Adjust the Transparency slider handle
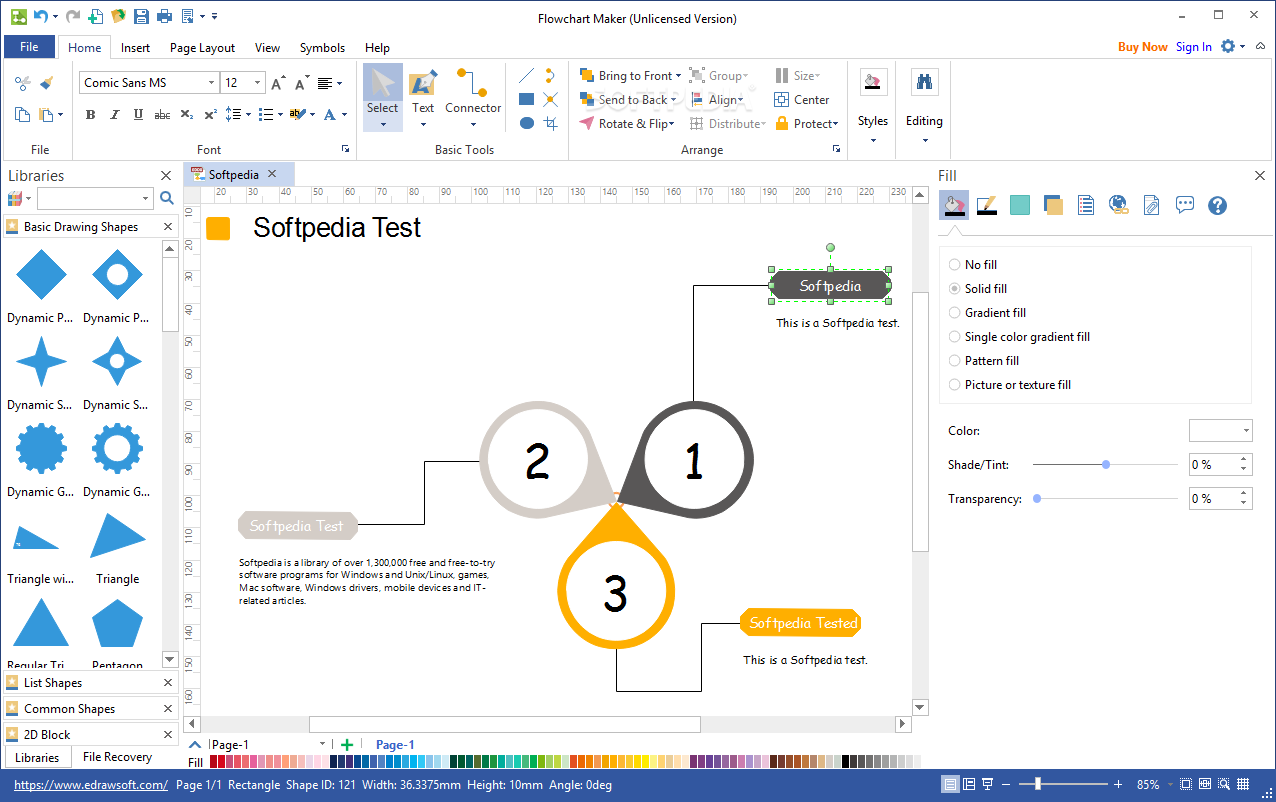Screen dimensions: 1276x802 pos(1037,498)
